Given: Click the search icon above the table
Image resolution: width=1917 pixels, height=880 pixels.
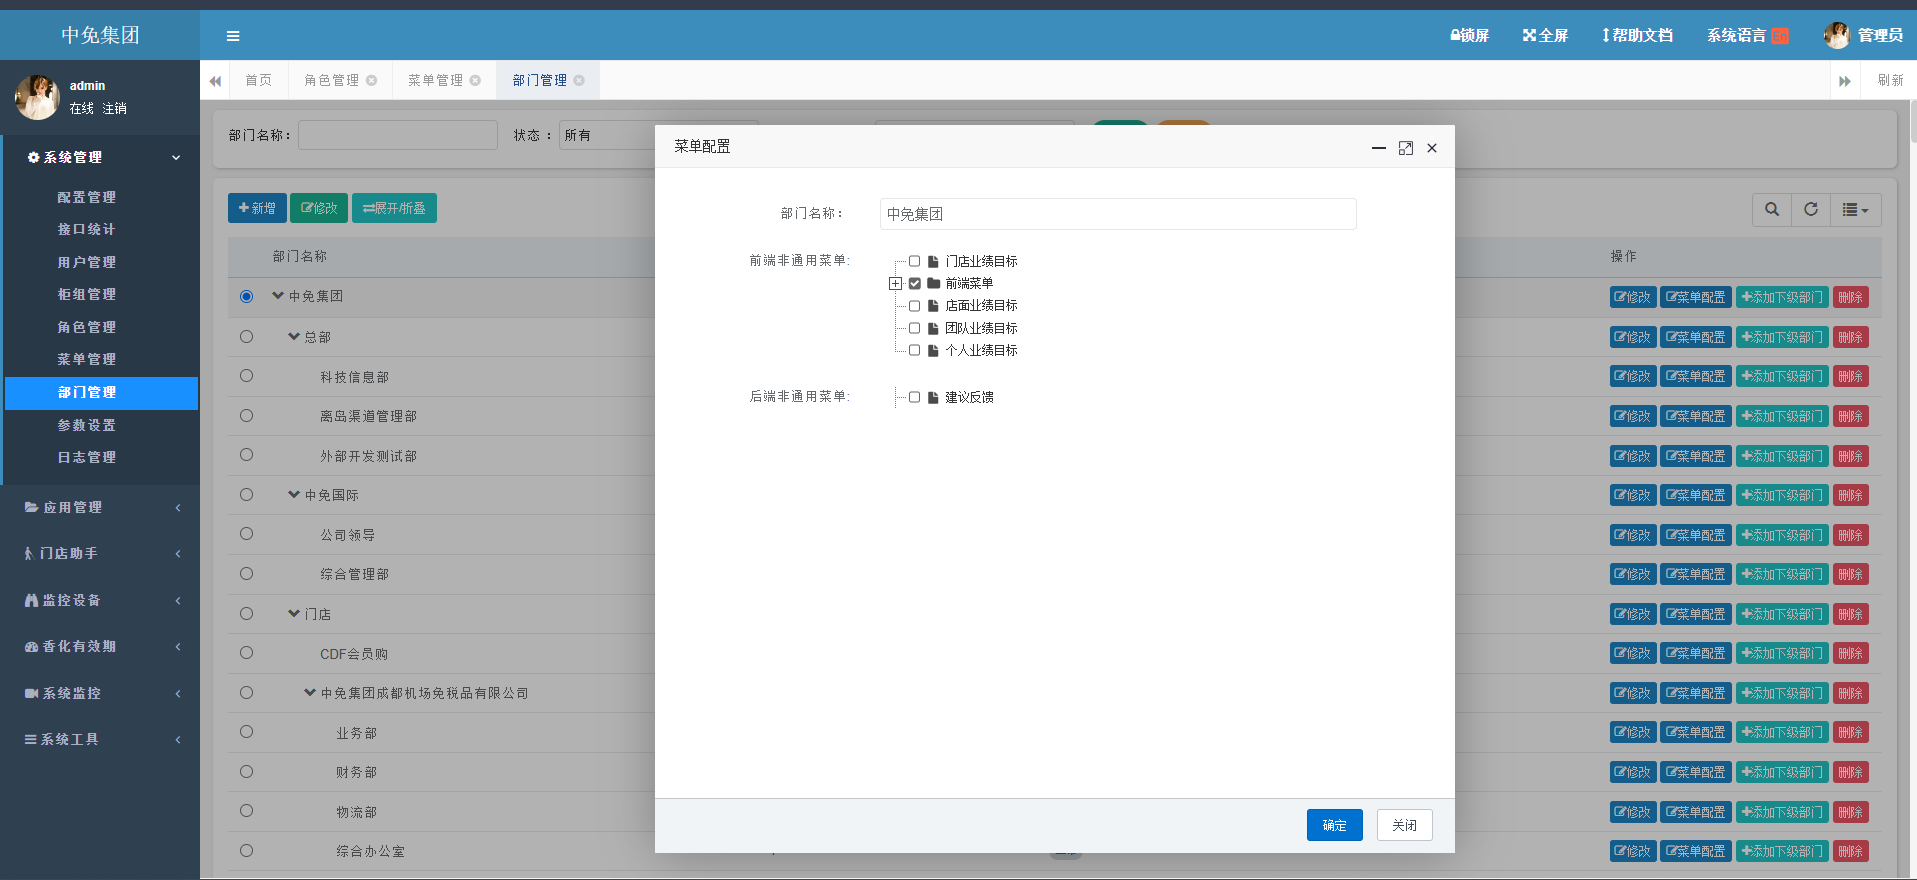Looking at the screenshot, I should 1771,210.
